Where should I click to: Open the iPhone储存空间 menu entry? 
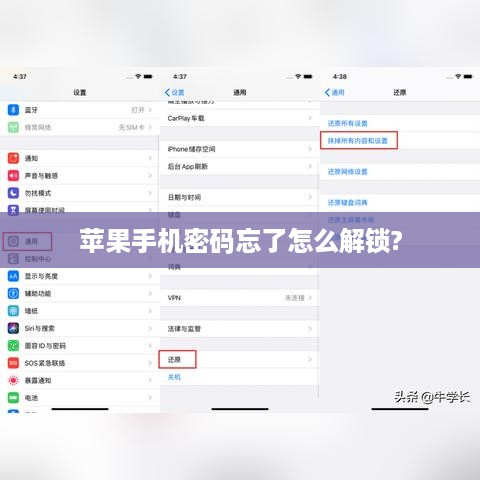pos(239,149)
